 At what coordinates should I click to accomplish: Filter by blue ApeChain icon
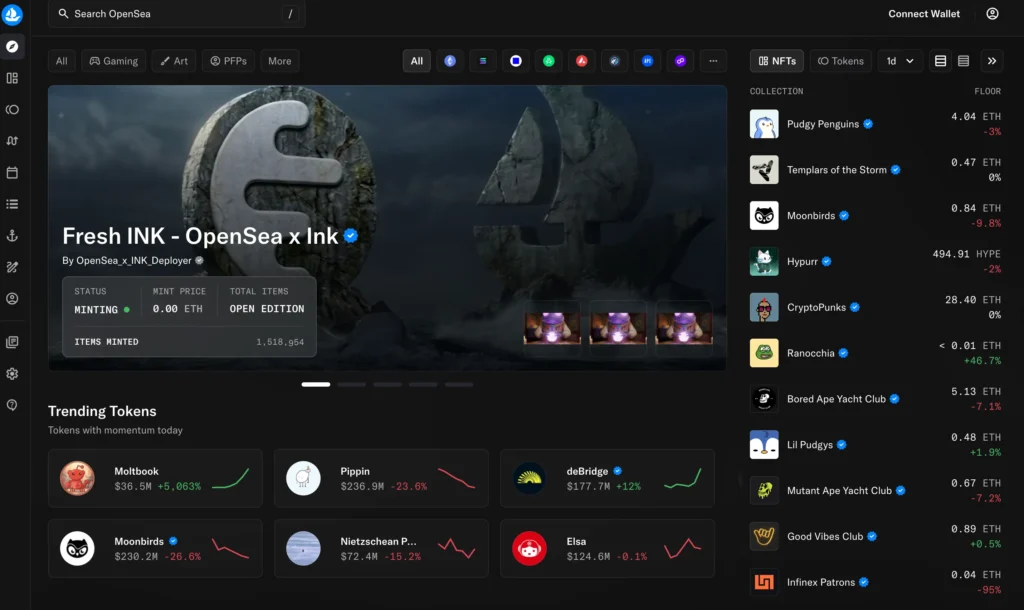click(x=647, y=61)
